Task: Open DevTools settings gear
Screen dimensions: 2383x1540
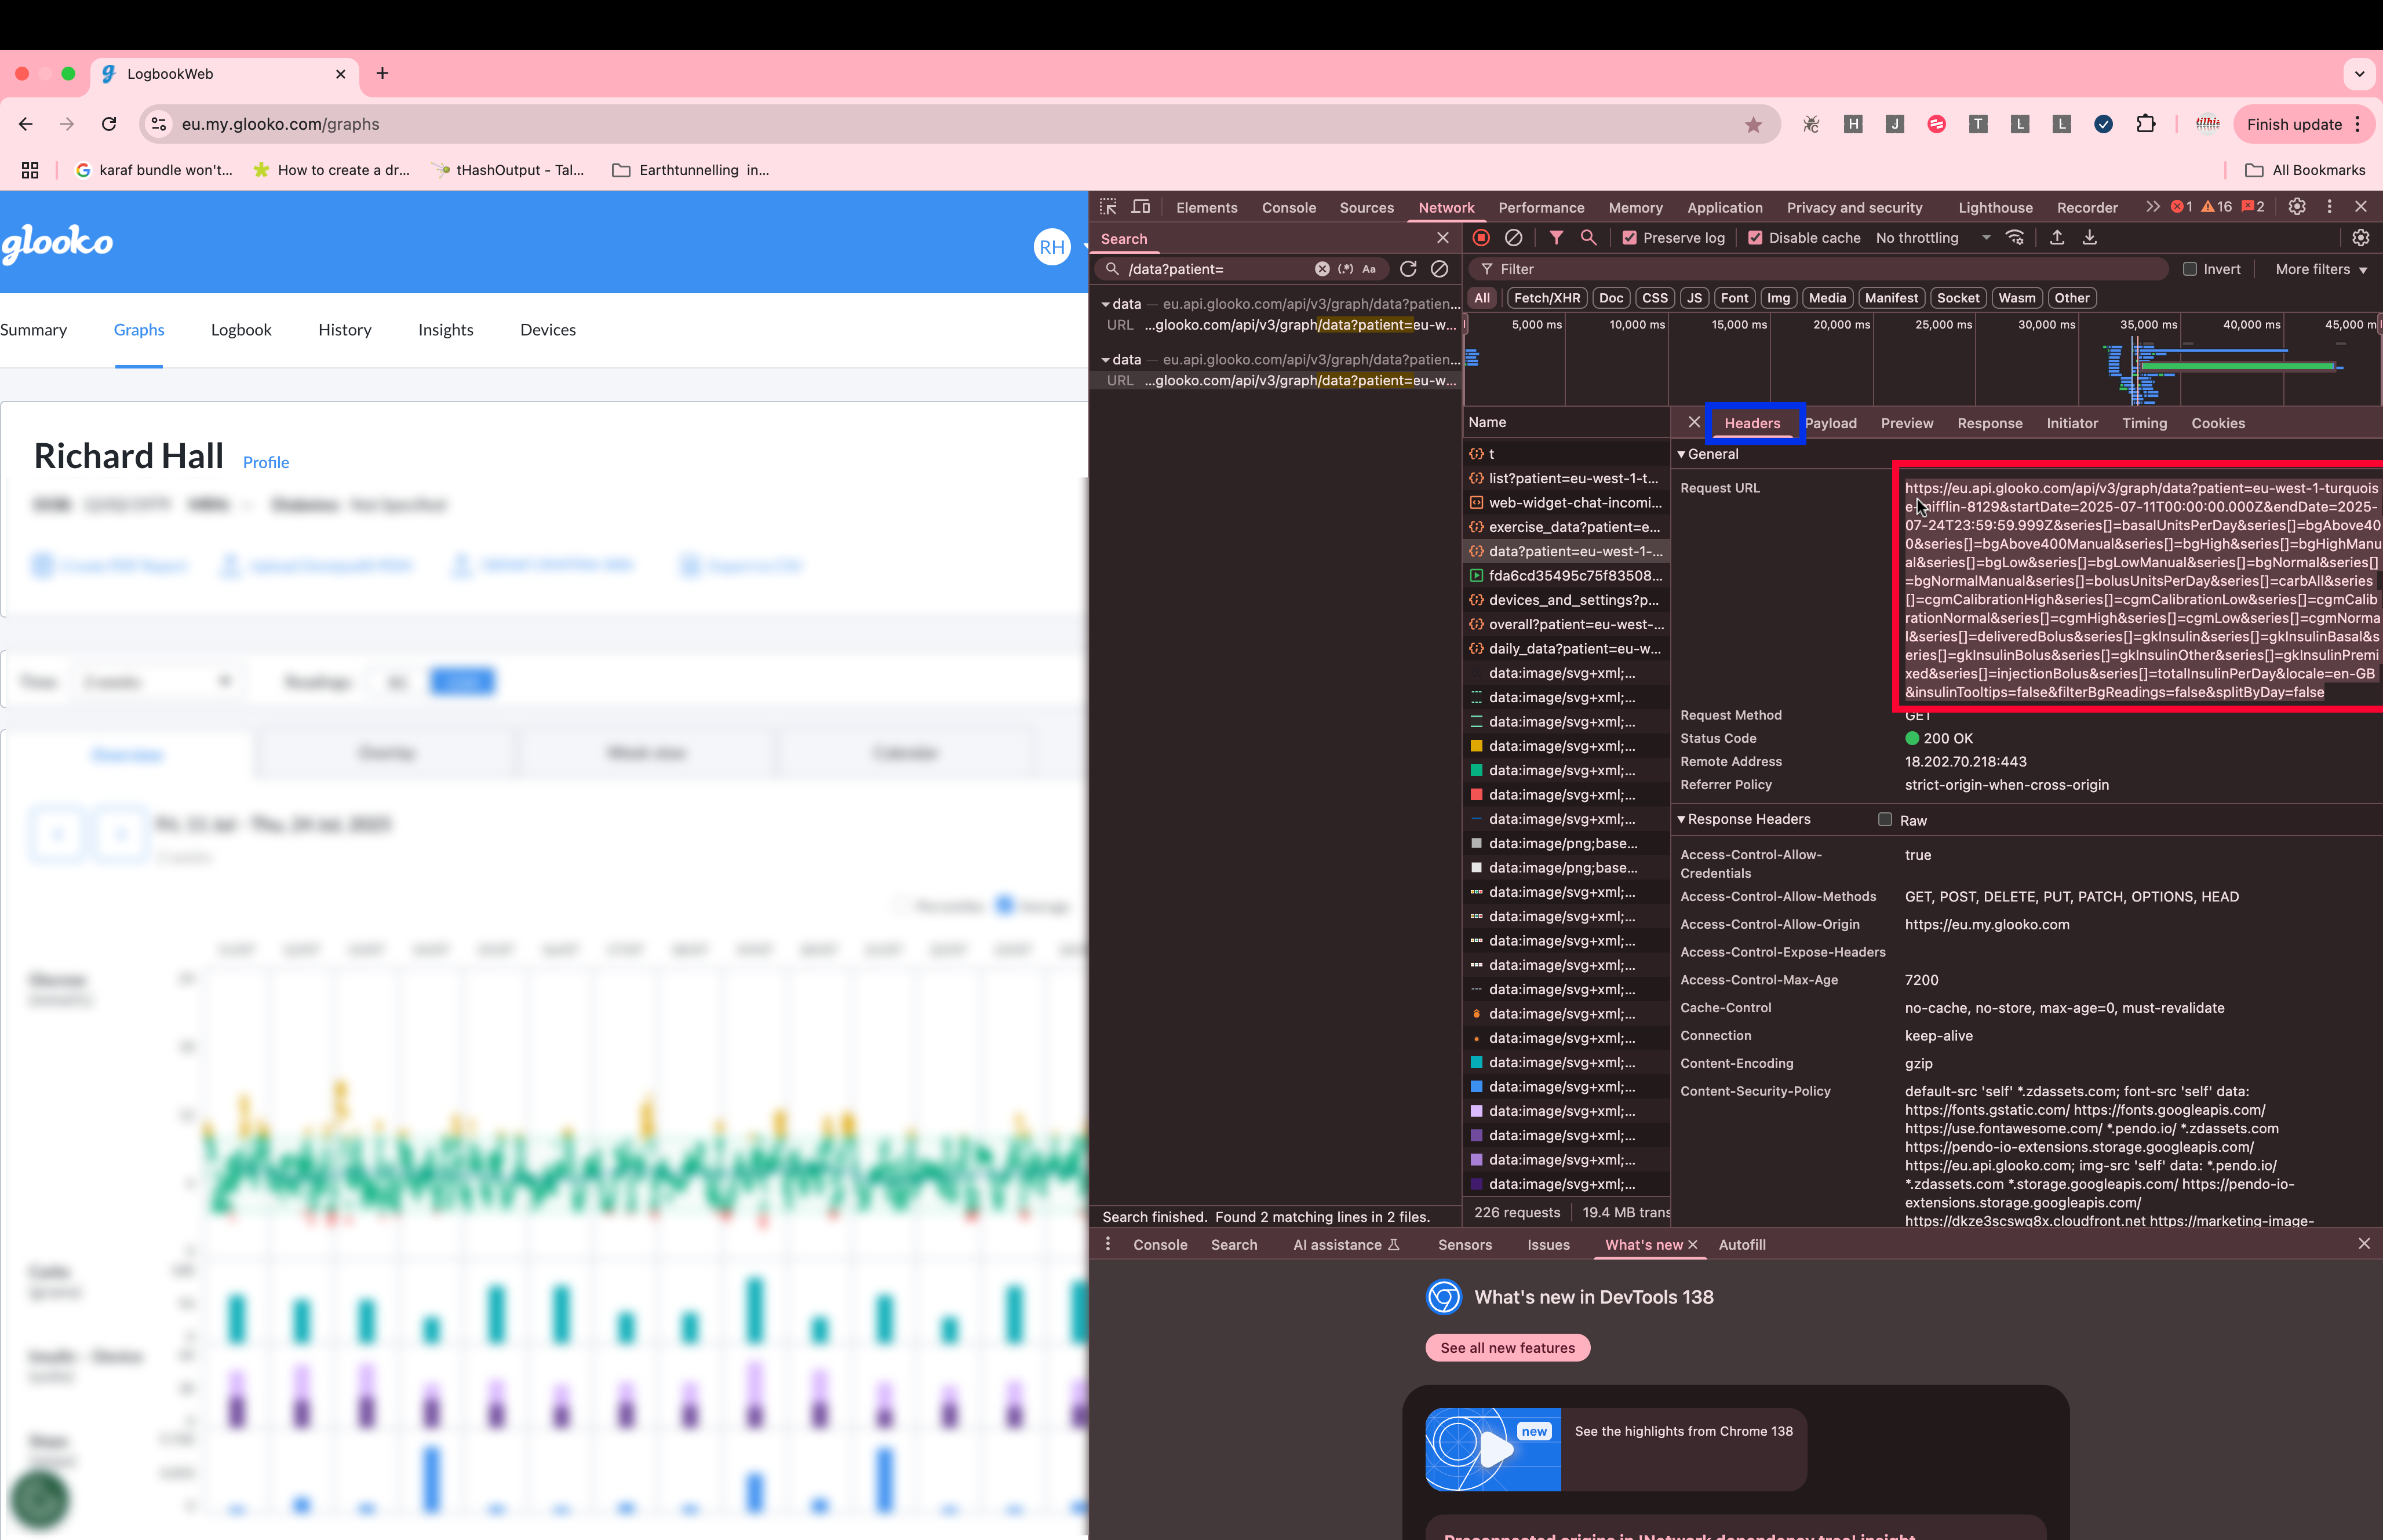Action: pos(2297,207)
